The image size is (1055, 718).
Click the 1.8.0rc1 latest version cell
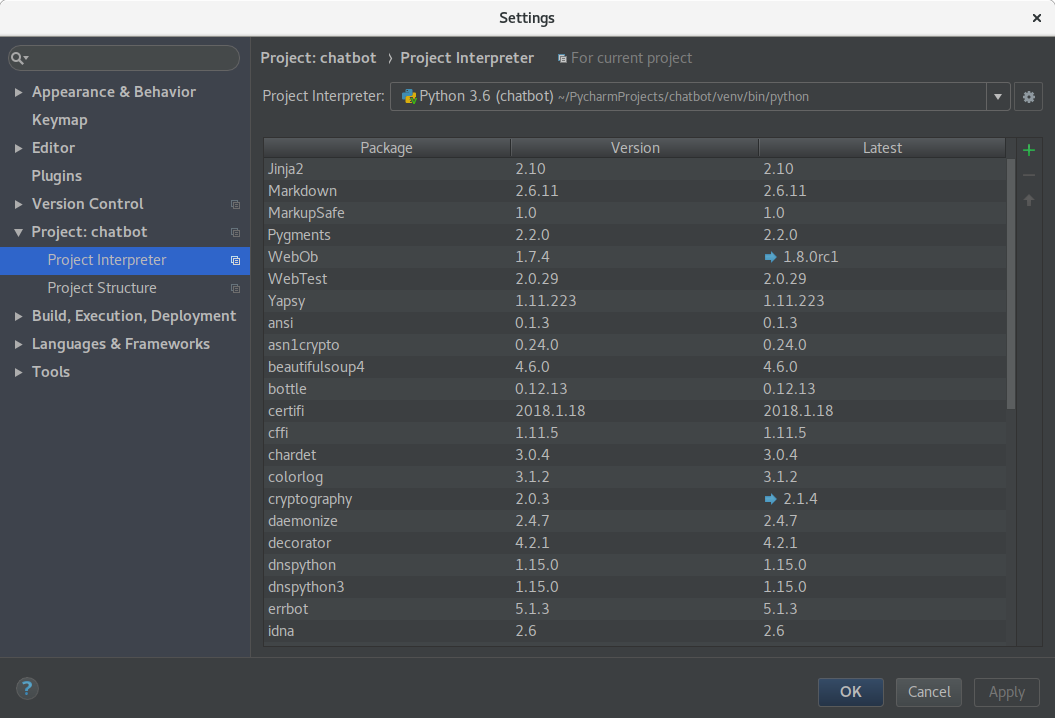tap(882, 257)
